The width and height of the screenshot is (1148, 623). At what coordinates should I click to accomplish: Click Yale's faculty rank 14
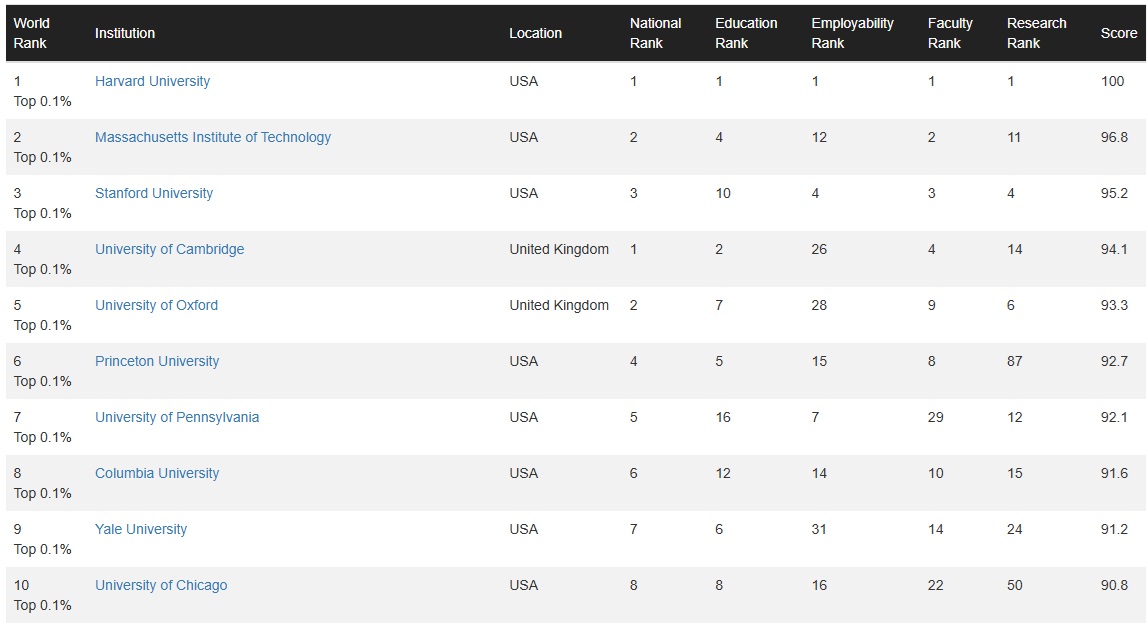pyautogui.click(x=936, y=529)
